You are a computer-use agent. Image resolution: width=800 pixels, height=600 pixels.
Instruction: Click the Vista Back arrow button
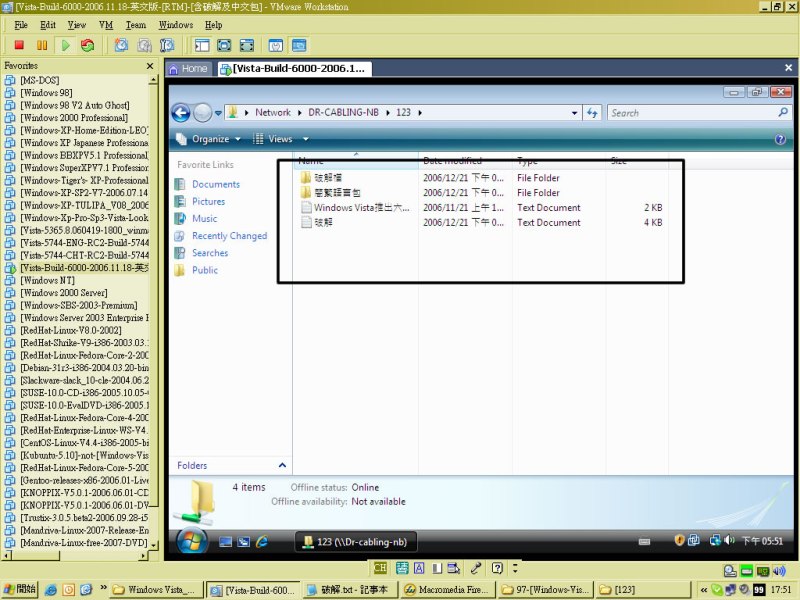pos(181,113)
